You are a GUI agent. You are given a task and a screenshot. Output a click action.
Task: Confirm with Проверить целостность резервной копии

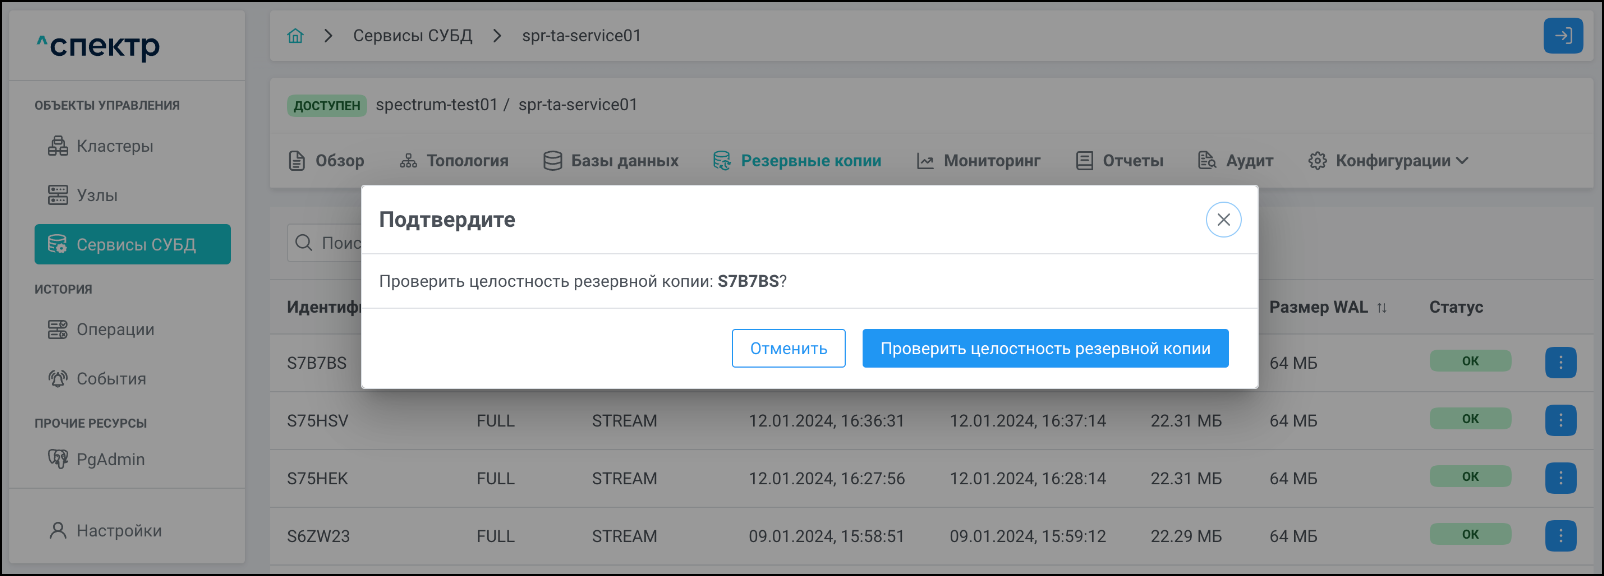1045,348
